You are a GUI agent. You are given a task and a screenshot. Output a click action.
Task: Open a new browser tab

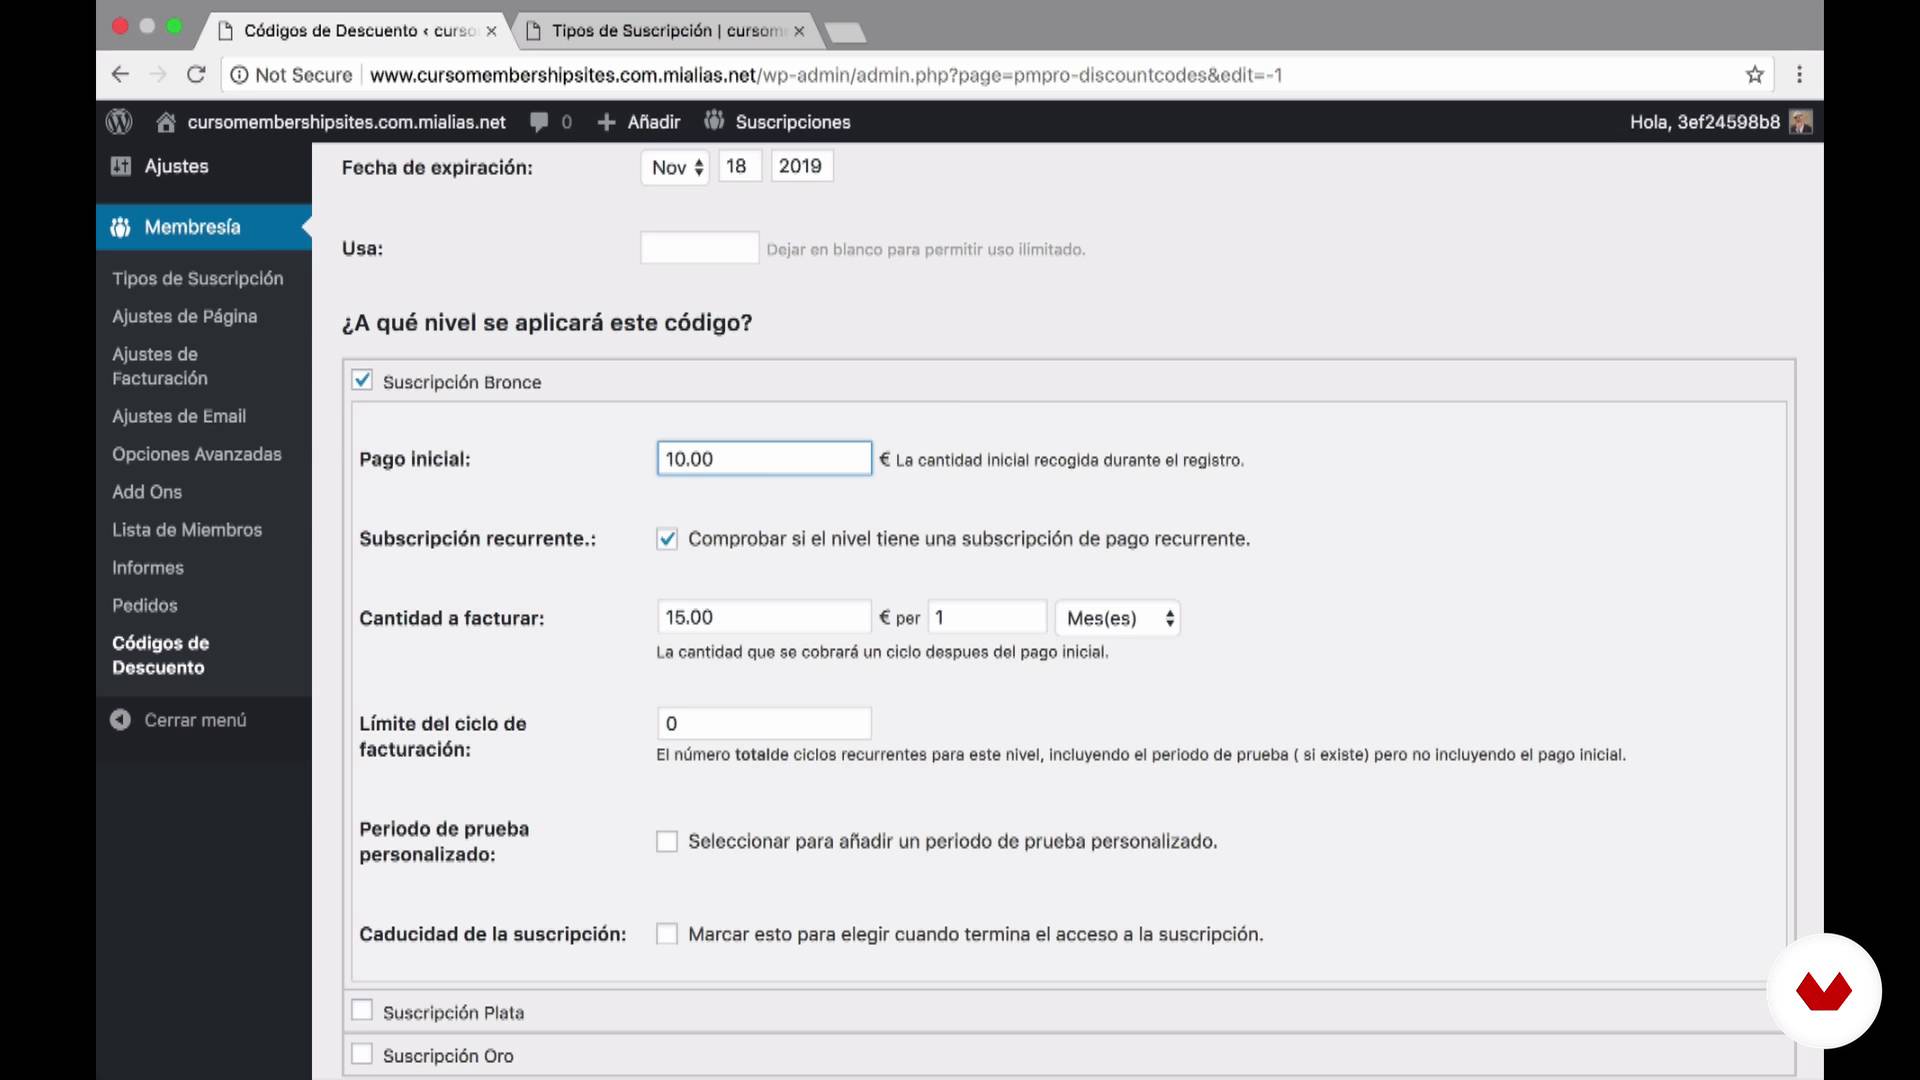pyautogui.click(x=846, y=33)
